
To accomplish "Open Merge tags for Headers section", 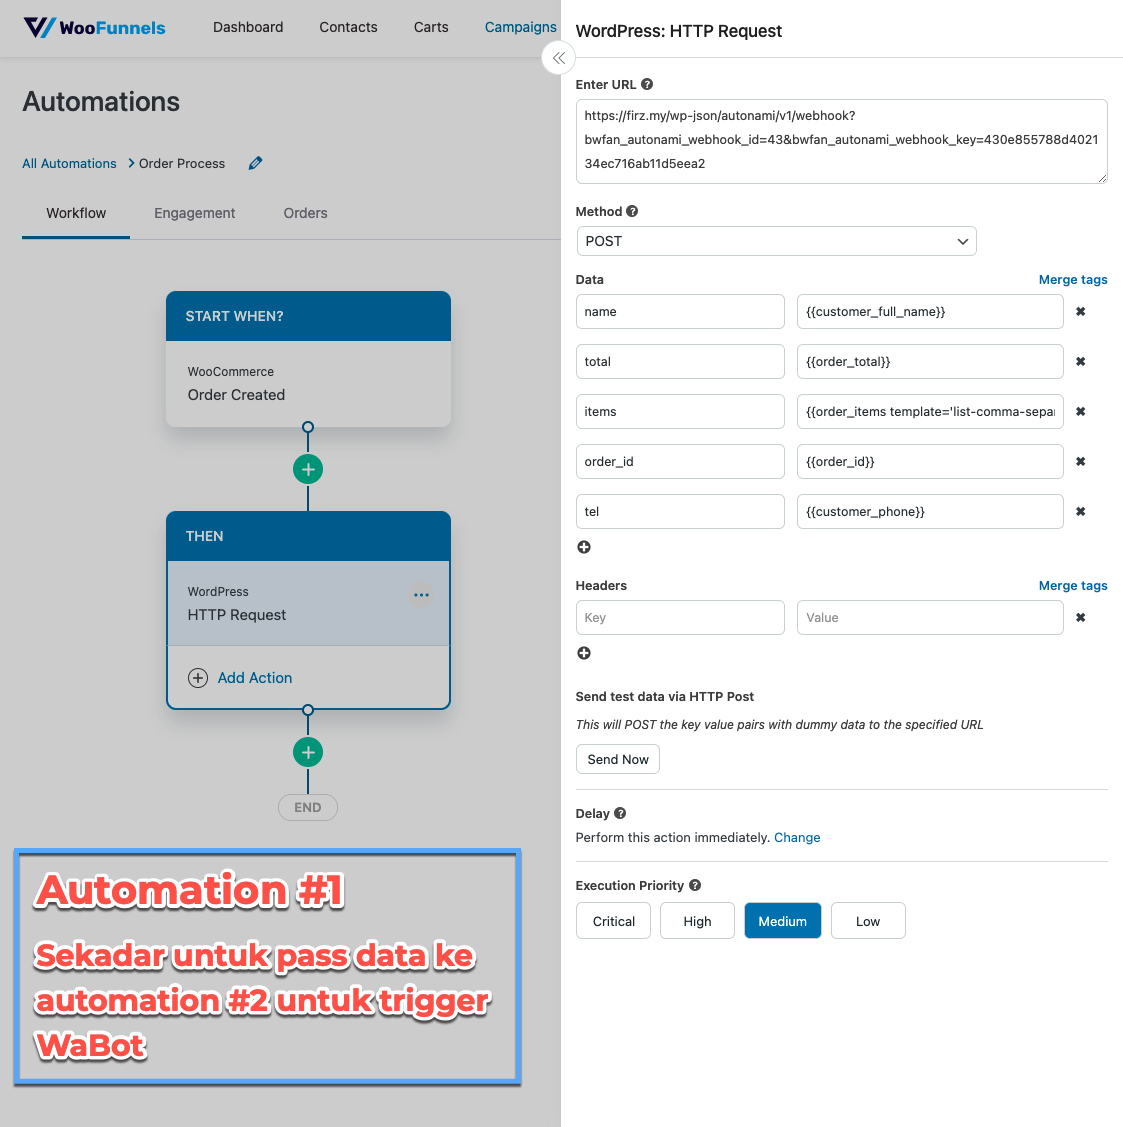I will point(1073,586).
